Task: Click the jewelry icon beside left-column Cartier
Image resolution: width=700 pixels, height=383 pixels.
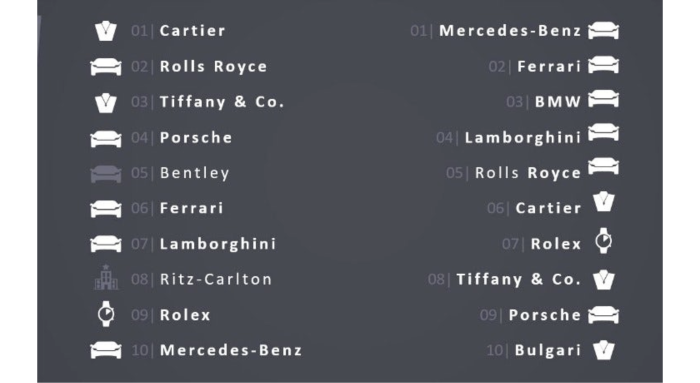Action: 106,31
